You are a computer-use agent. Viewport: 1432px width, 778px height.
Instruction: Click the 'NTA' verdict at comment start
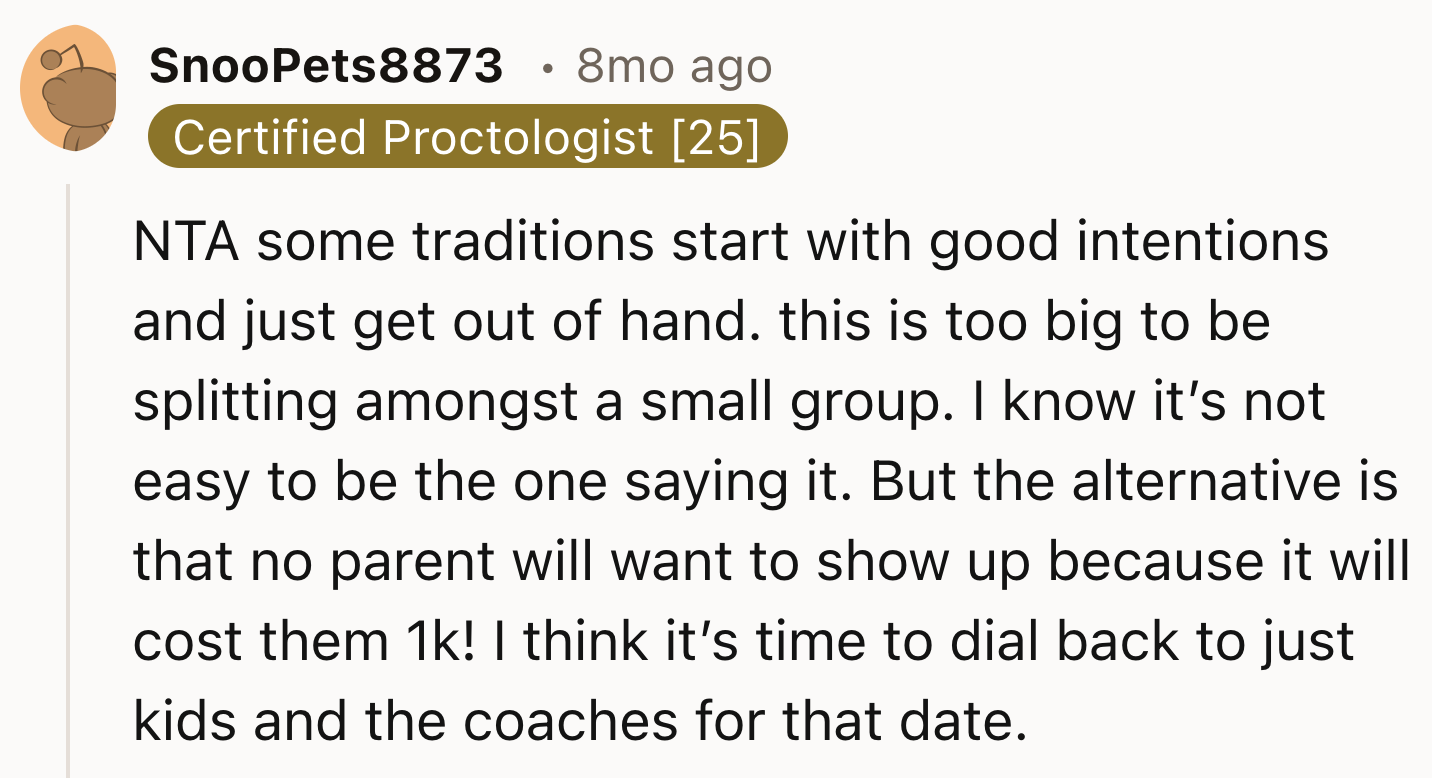187,242
